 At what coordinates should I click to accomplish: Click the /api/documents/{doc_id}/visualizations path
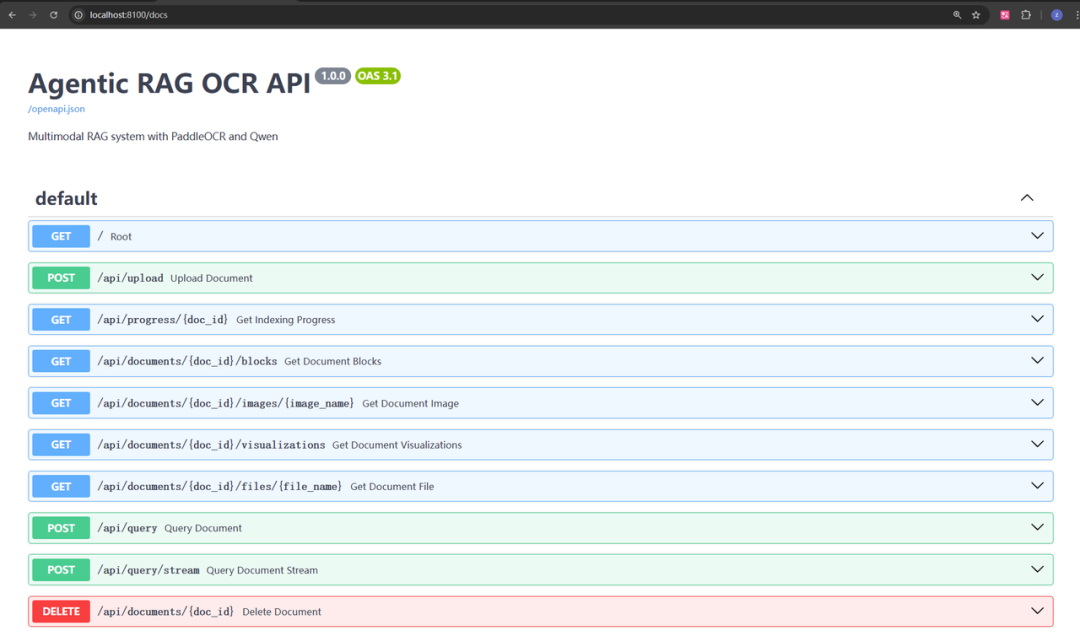point(211,444)
